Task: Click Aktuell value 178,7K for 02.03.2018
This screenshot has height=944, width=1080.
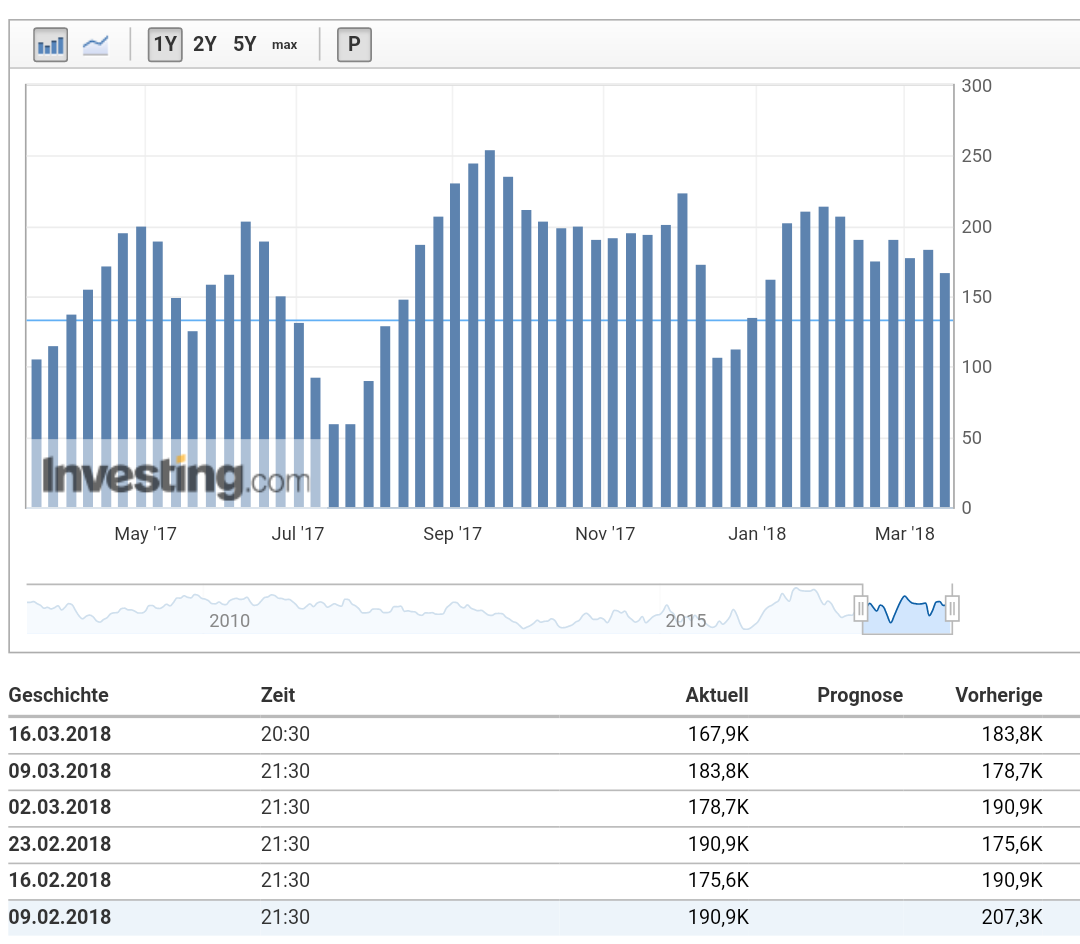Action: (x=718, y=807)
